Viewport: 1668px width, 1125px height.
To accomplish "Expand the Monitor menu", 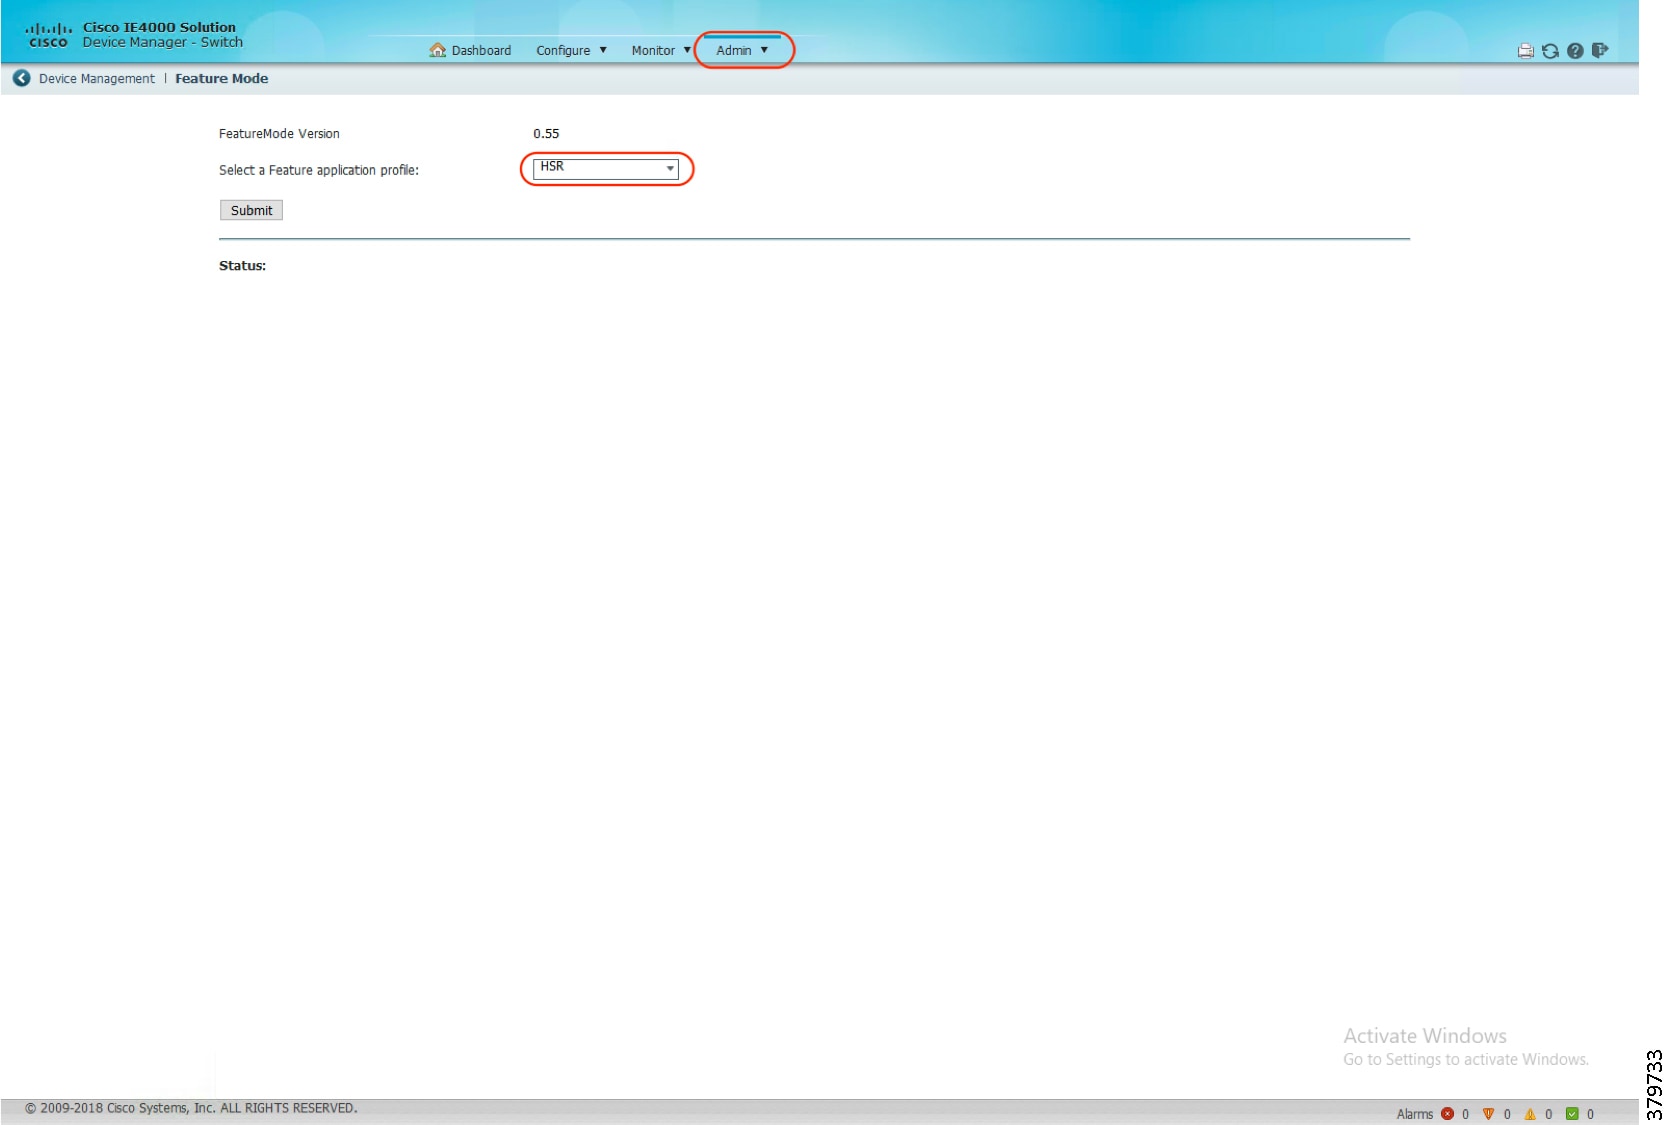I will (661, 50).
